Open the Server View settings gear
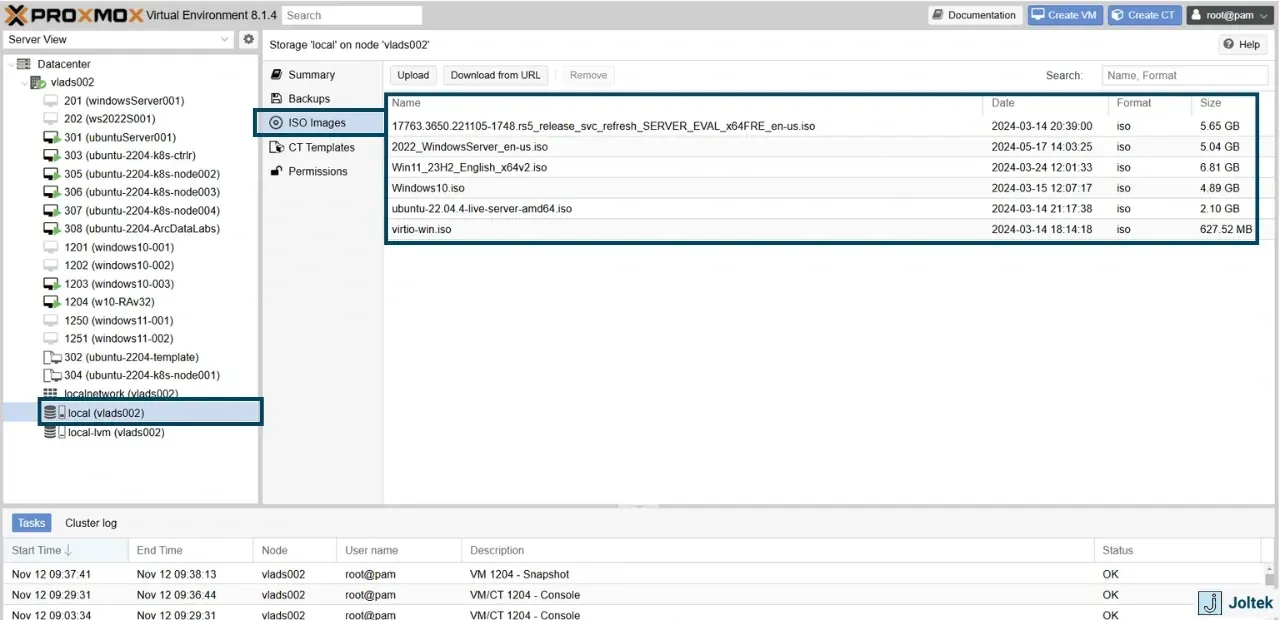Screen dimensions: 1280x620 point(249,39)
